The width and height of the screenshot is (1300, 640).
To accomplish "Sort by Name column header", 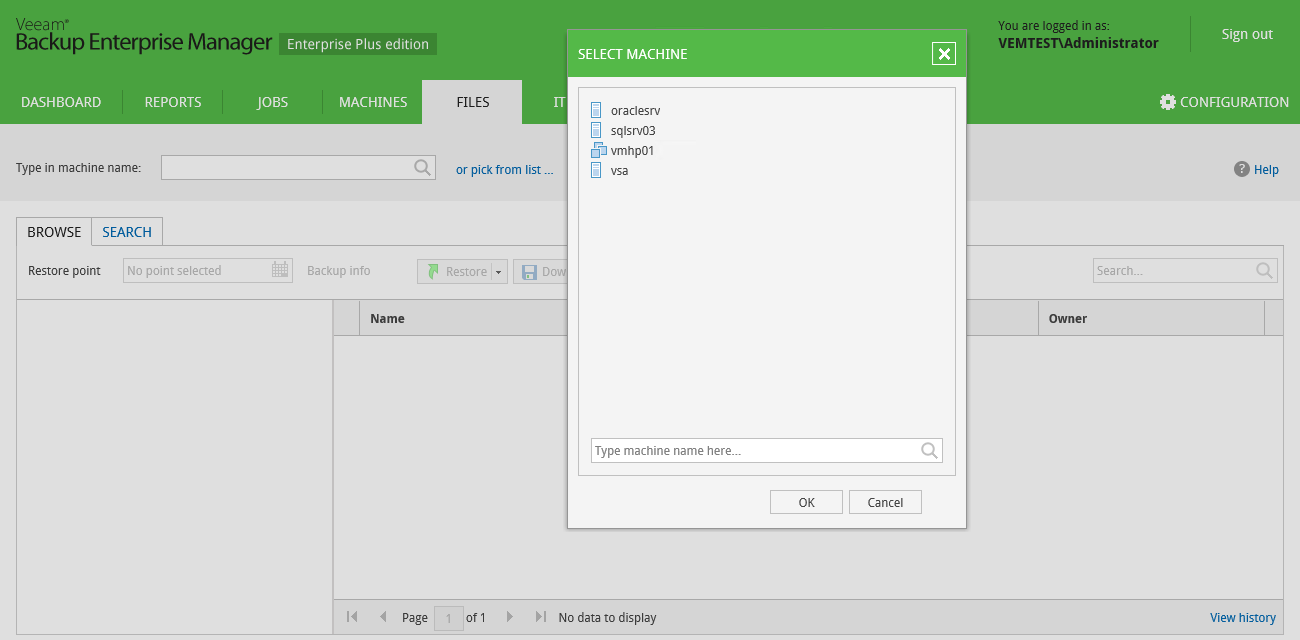I will point(387,319).
